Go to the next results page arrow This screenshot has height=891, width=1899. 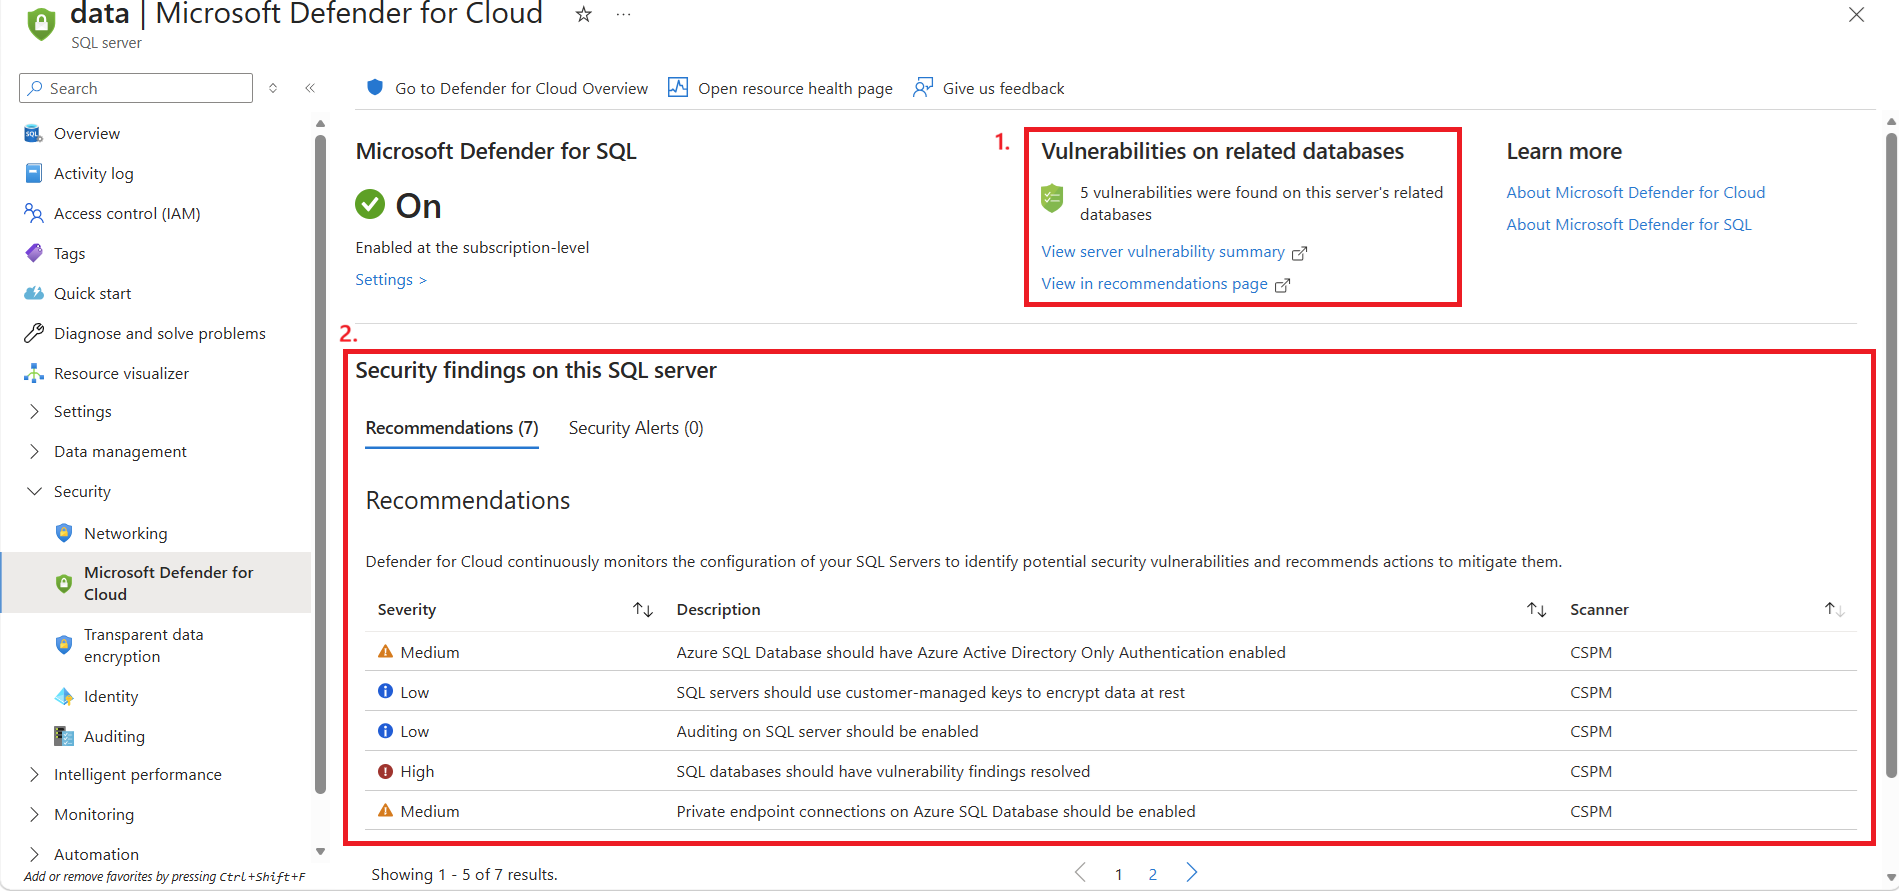pos(1192,873)
